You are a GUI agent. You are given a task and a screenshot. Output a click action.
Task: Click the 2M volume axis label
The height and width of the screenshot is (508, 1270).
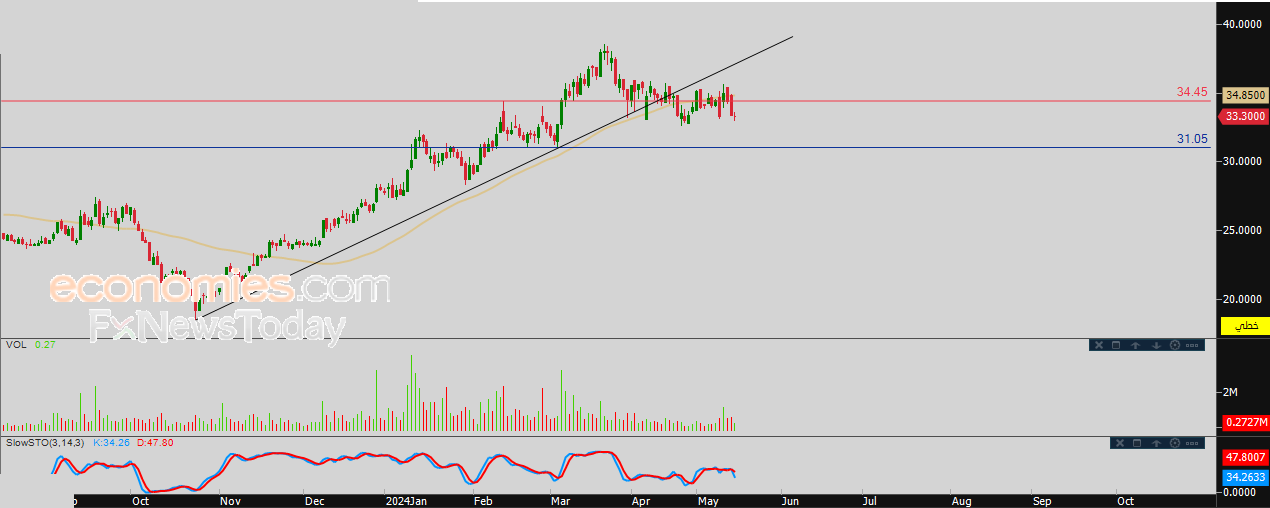(1230, 392)
